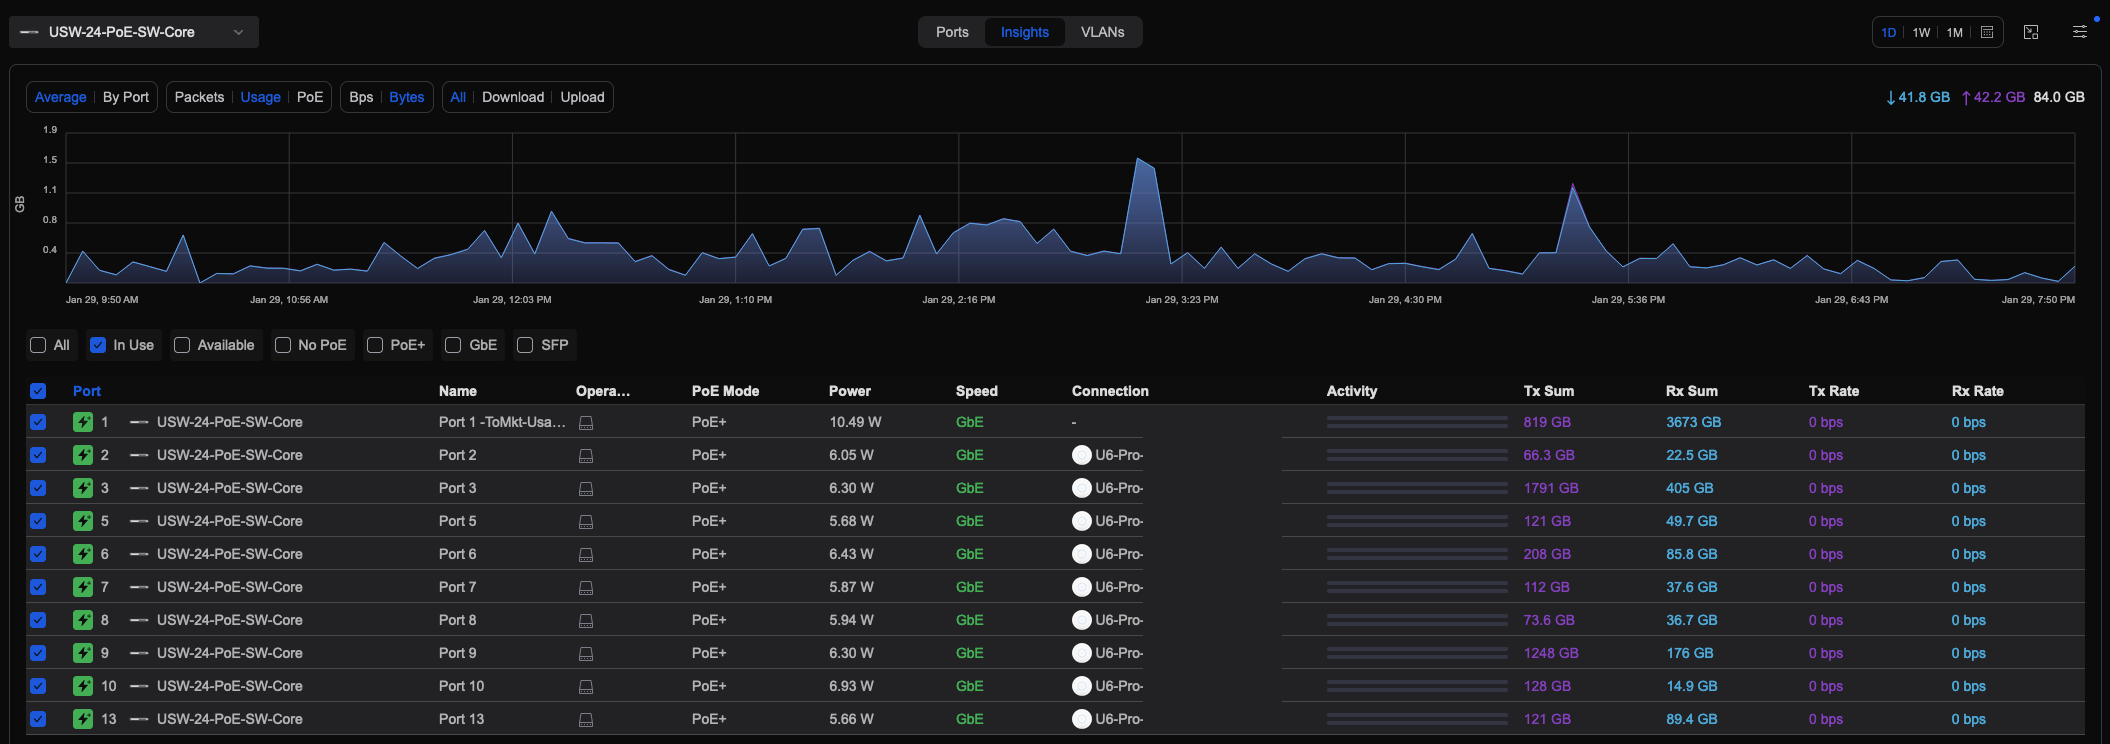Click the Tx Sum column header
Image resolution: width=2110 pixels, height=744 pixels.
tap(1548, 391)
